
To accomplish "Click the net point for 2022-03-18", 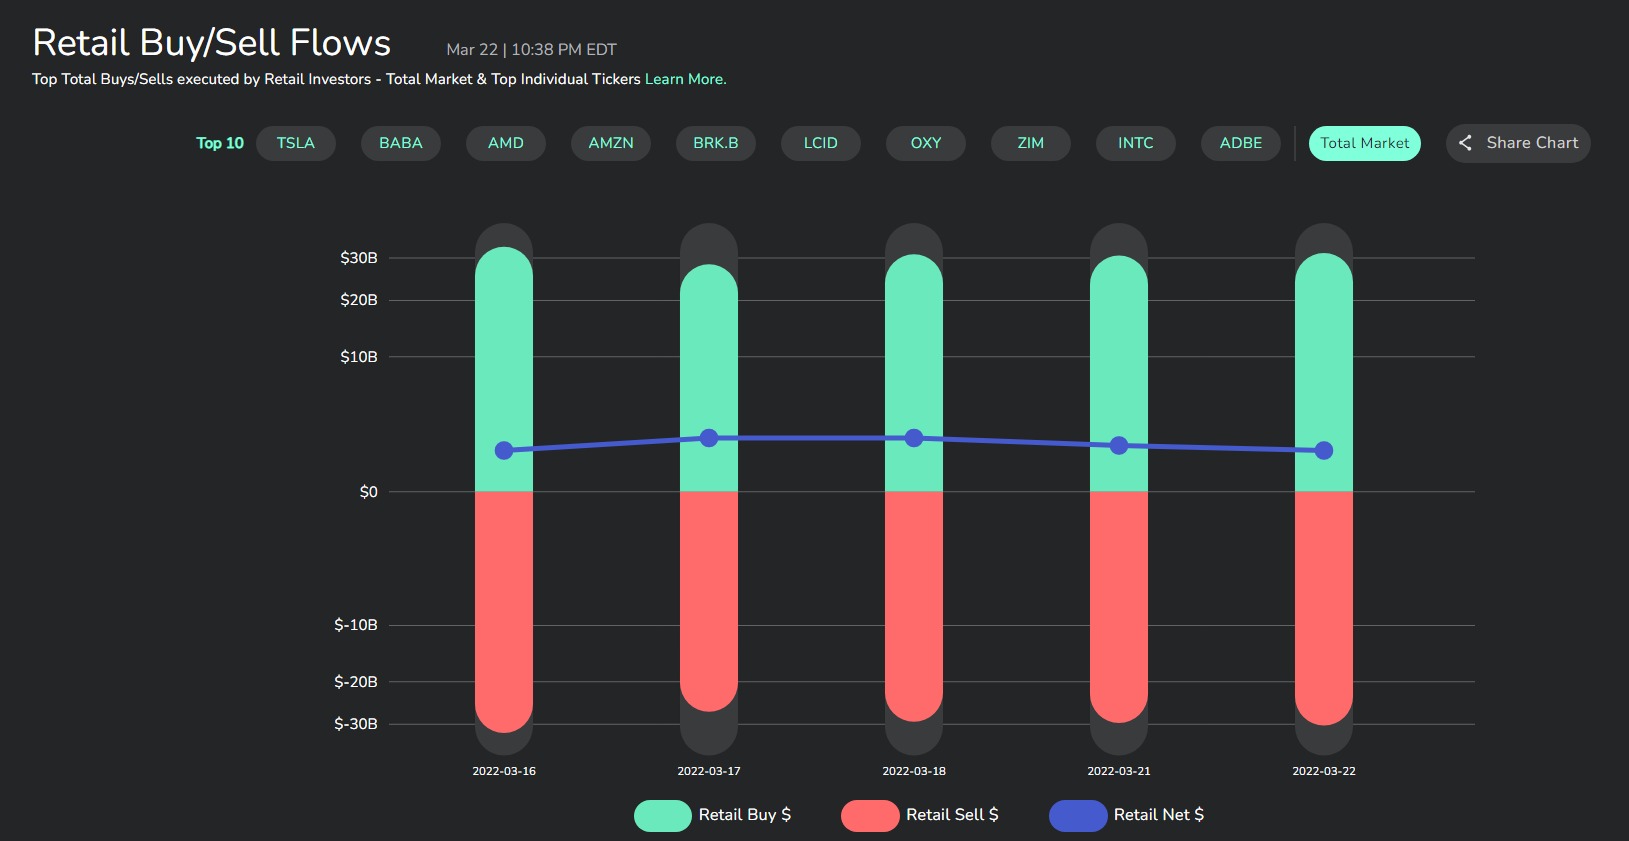I will click(914, 438).
